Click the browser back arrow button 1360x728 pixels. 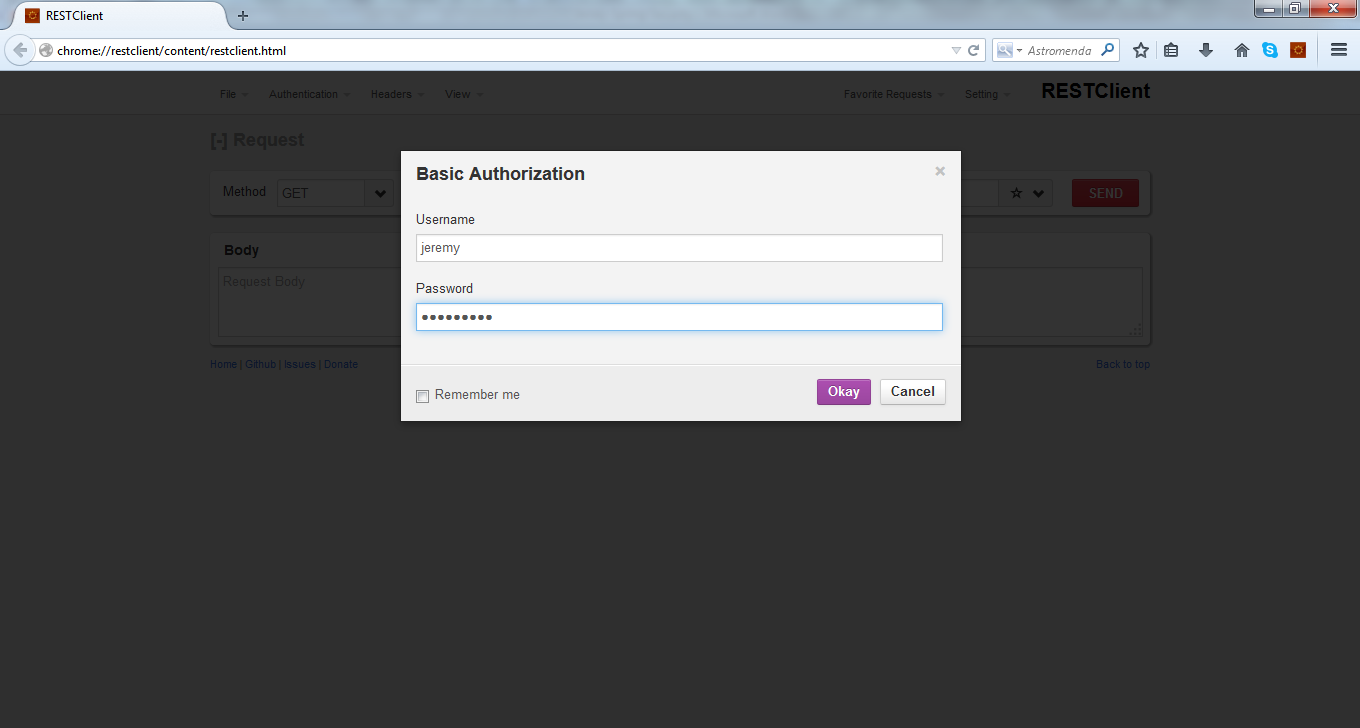[x=20, y=50]
